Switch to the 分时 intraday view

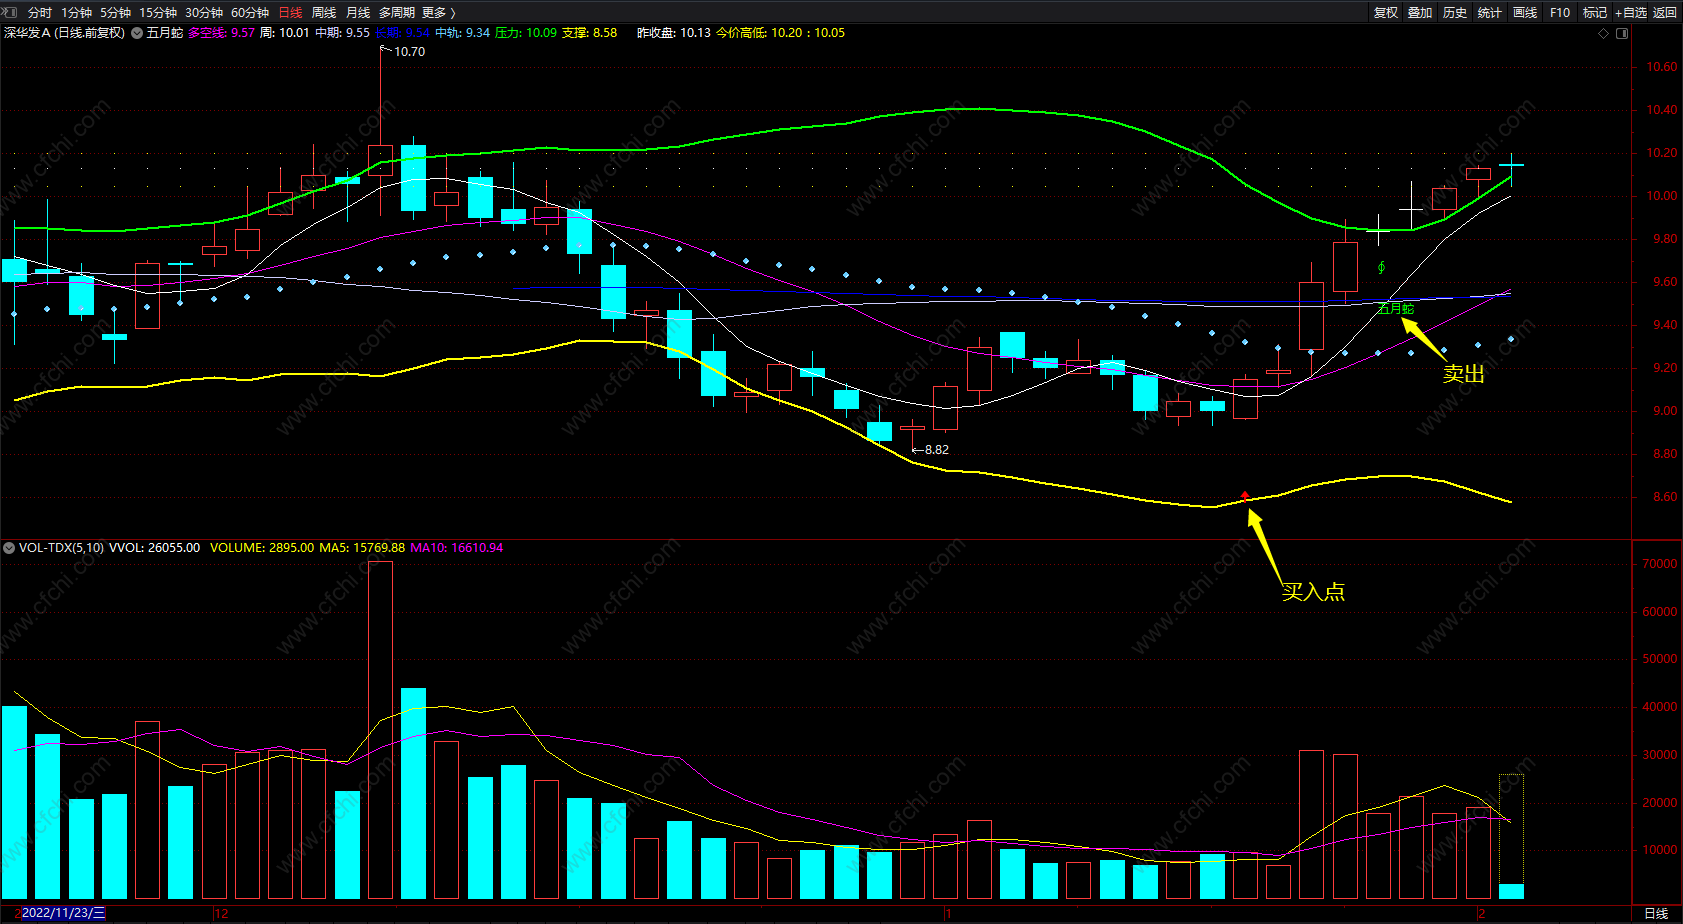[x=40, y=13]
